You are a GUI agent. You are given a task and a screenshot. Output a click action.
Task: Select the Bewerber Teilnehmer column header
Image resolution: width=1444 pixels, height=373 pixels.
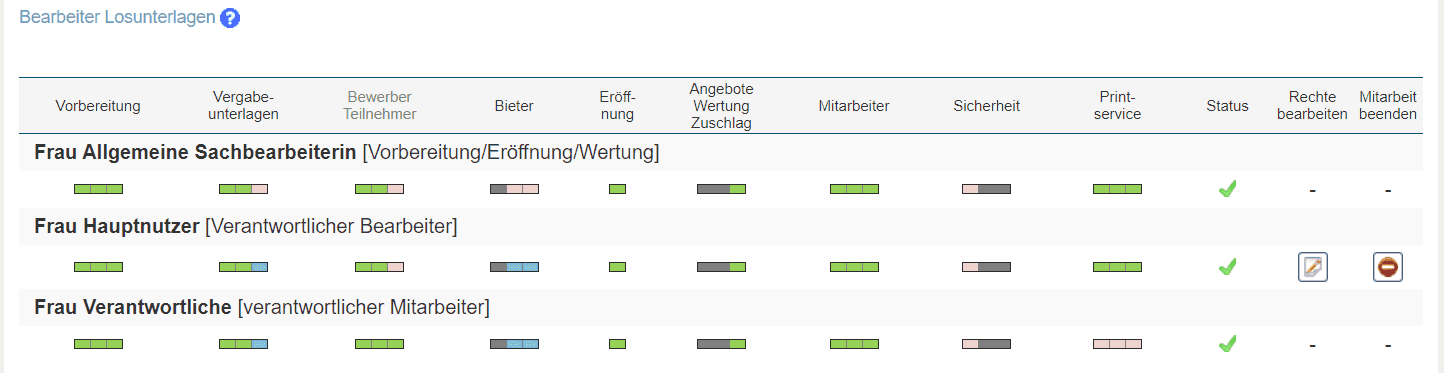379,106
